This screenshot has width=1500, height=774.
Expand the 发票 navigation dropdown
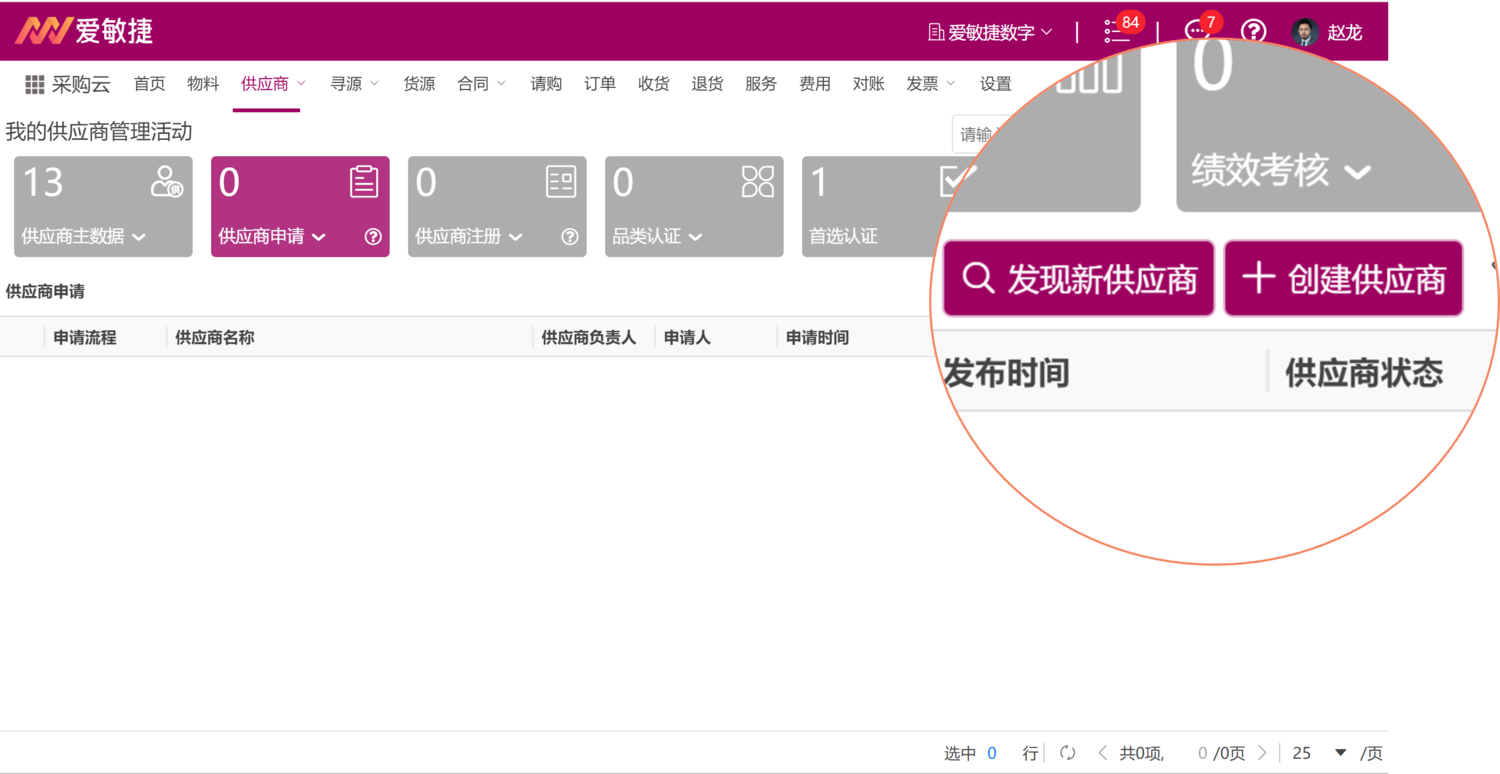coord(950,84)
